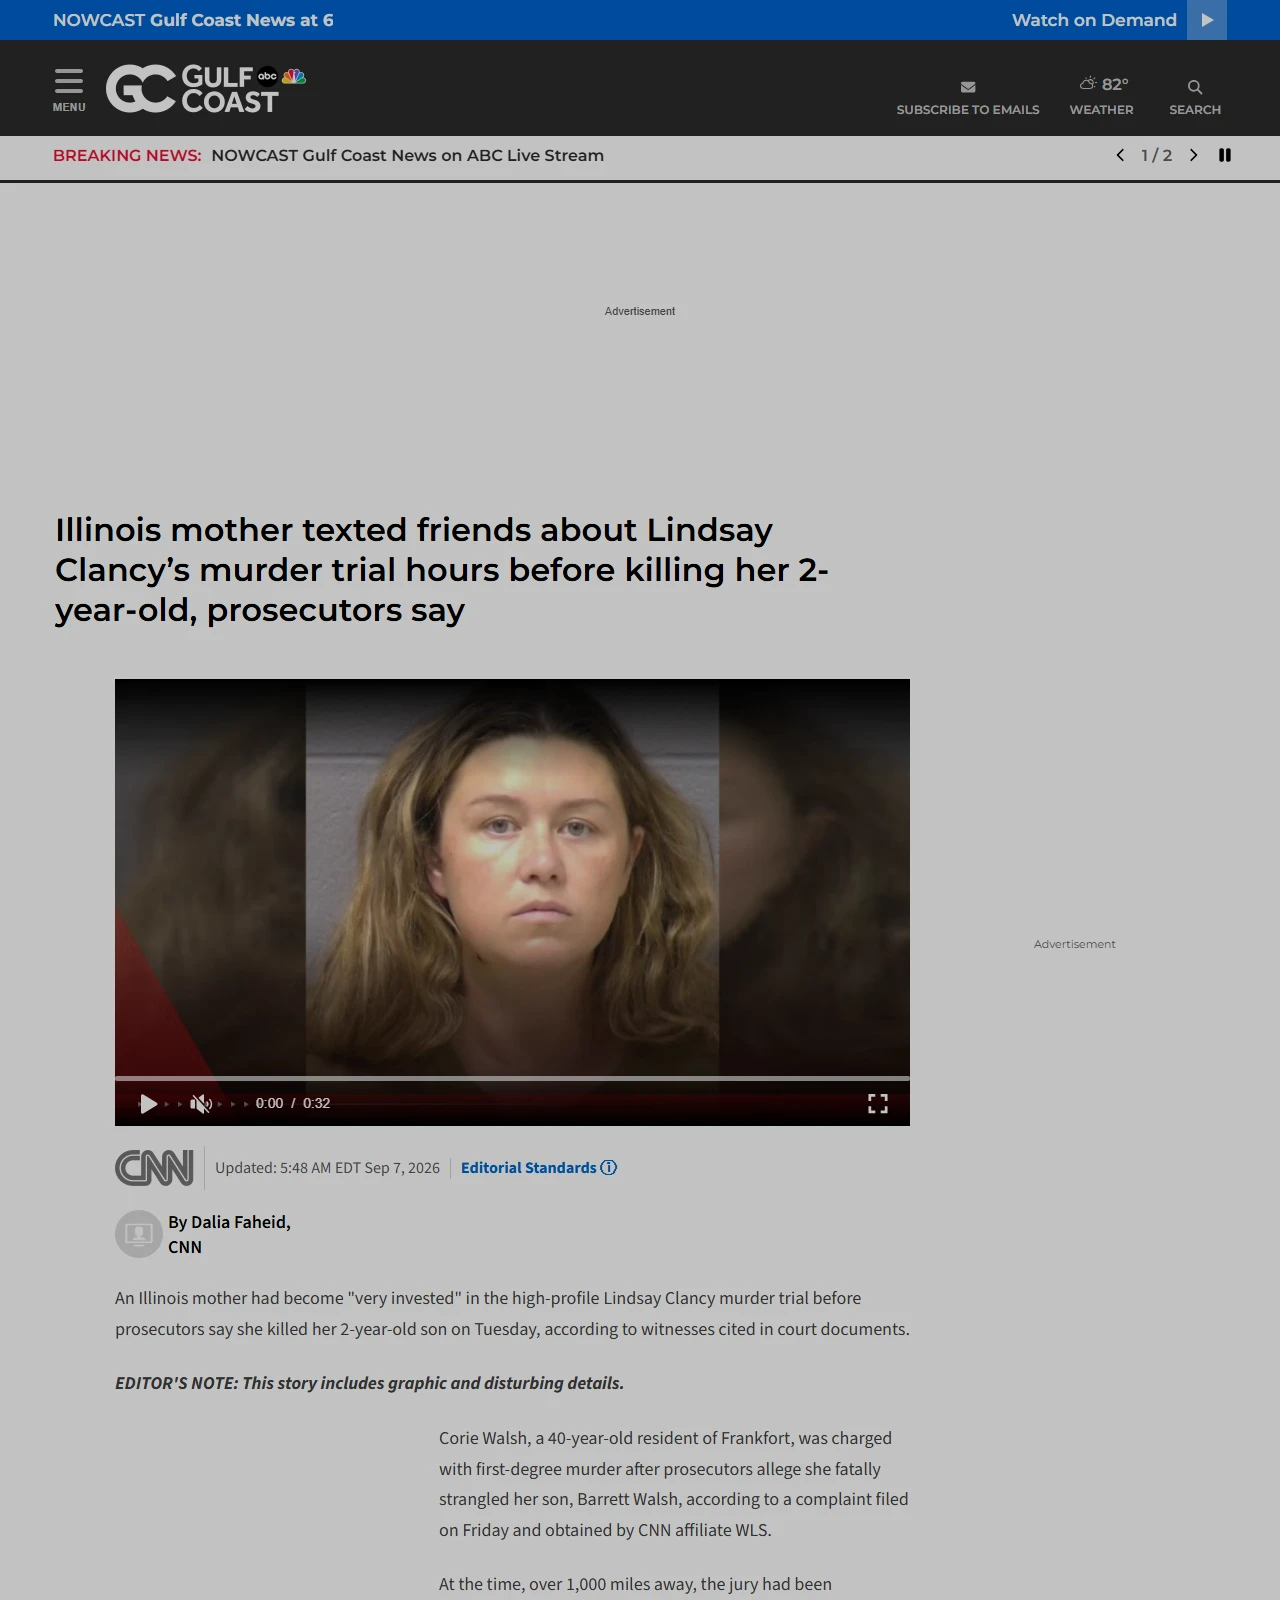Show next breaking news item

[x=1193, y=155]
